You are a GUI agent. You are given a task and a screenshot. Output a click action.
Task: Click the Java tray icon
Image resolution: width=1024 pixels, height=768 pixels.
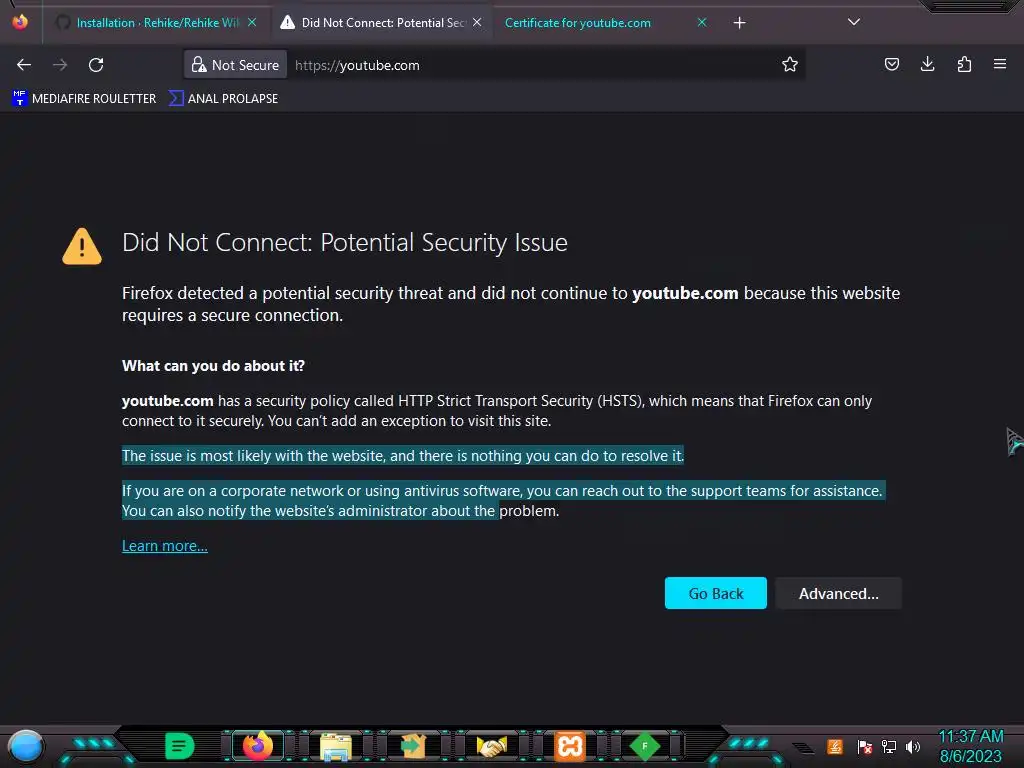(835, 746)
